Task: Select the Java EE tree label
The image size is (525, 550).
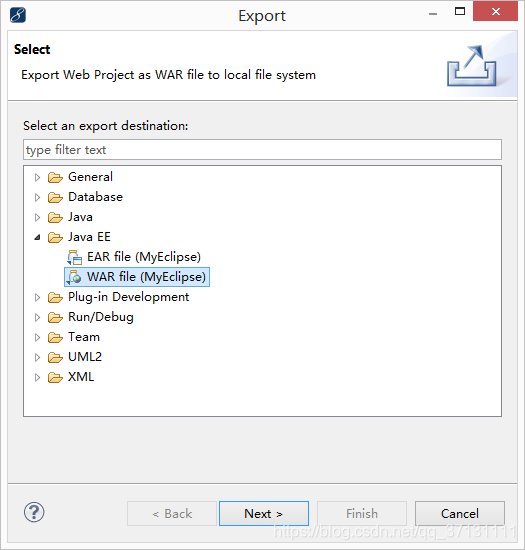Action: [89, 237]
